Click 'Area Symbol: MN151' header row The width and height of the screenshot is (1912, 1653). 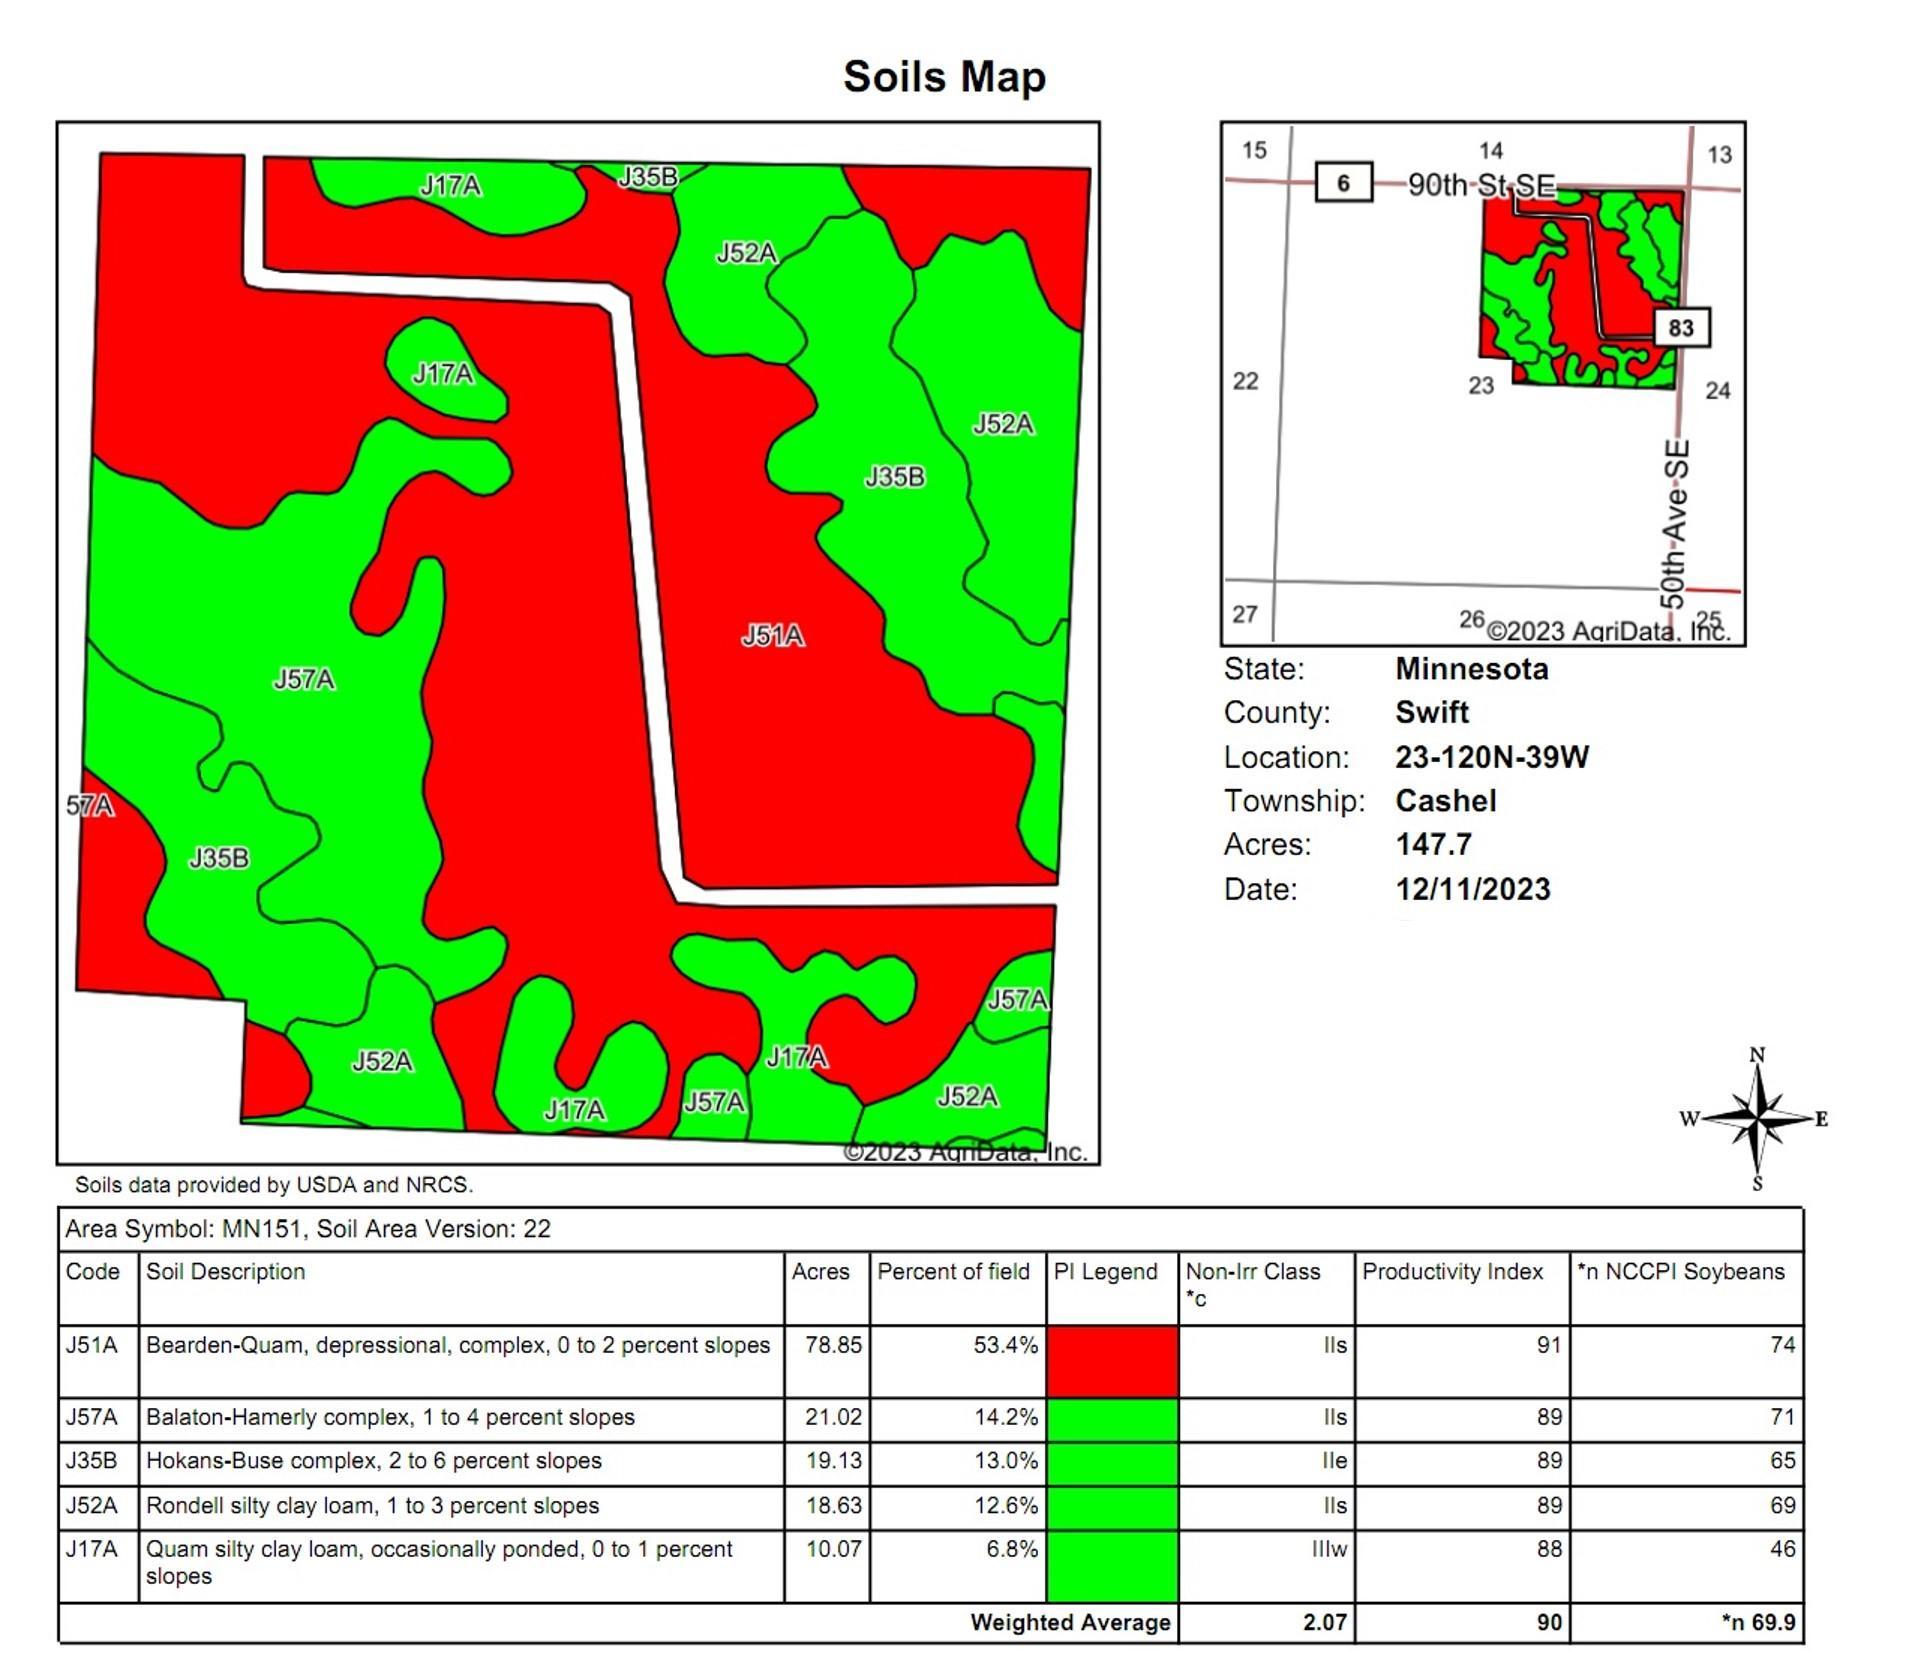coord(930,1229)
